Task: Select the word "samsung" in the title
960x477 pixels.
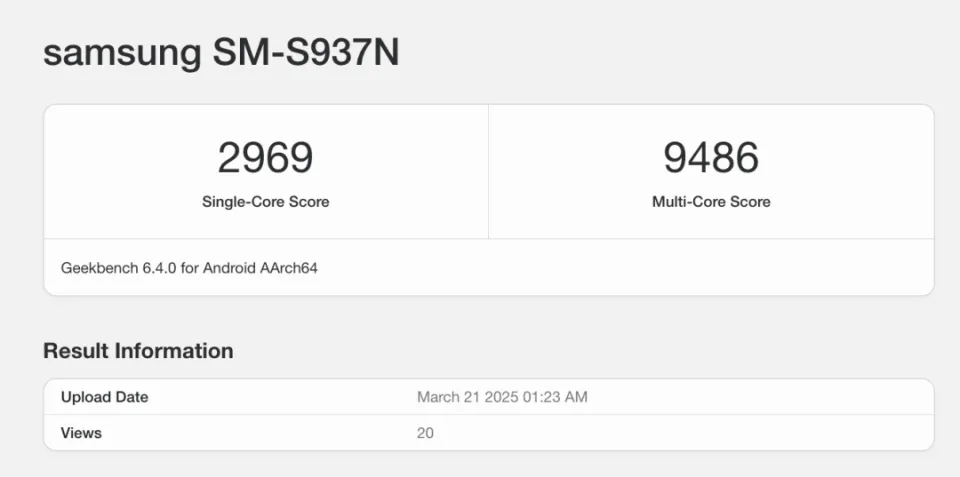Action: point(122,54)
